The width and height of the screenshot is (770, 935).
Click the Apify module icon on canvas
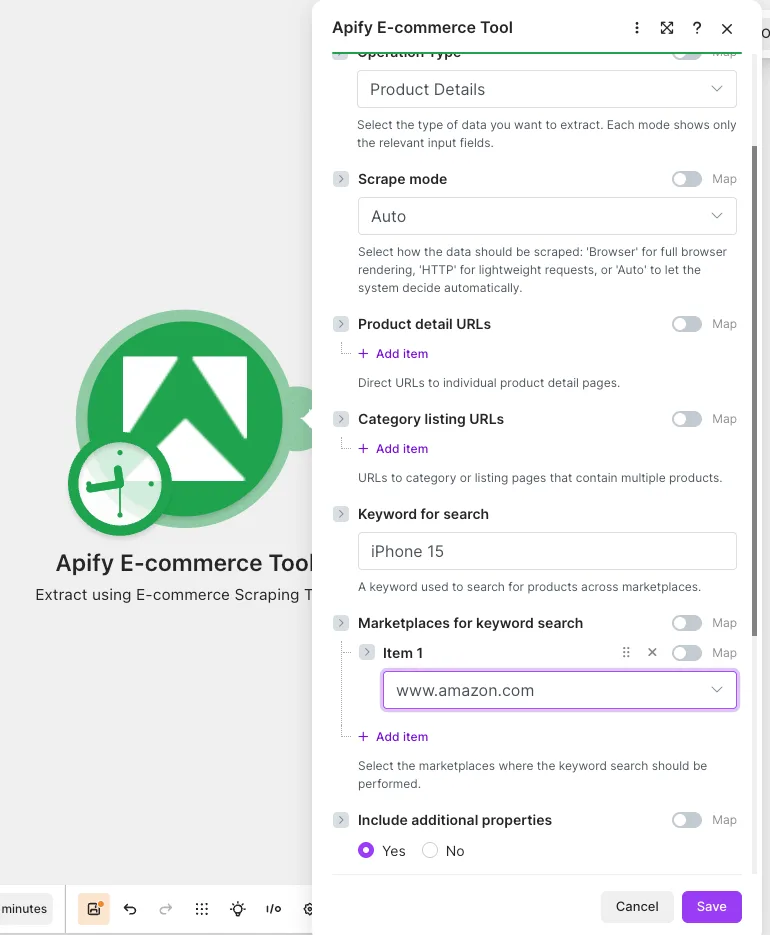(186, 418)
